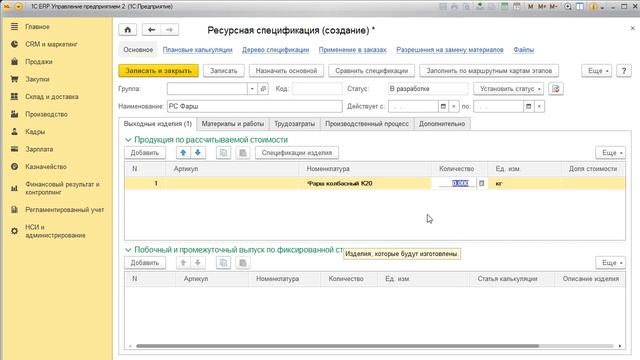Open the Группа field's open-item icon
The height and width of the screenshot is (360, 640).
(263, 89)
